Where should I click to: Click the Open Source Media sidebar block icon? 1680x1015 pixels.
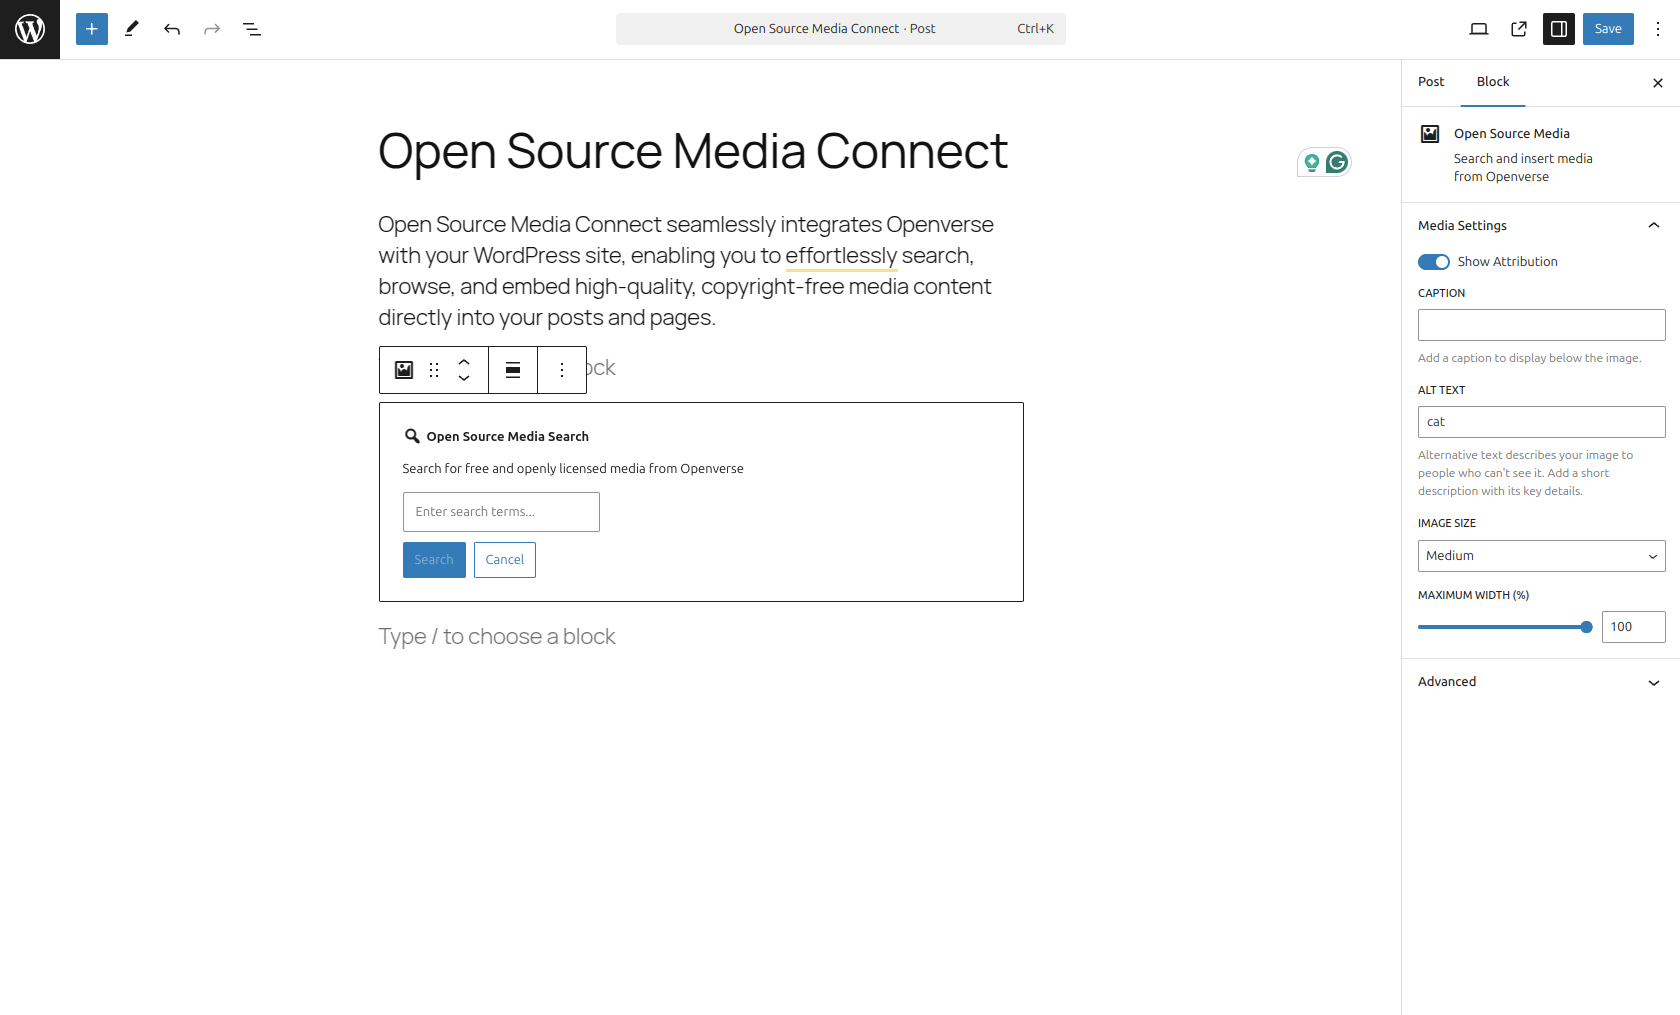point(1431,134)
